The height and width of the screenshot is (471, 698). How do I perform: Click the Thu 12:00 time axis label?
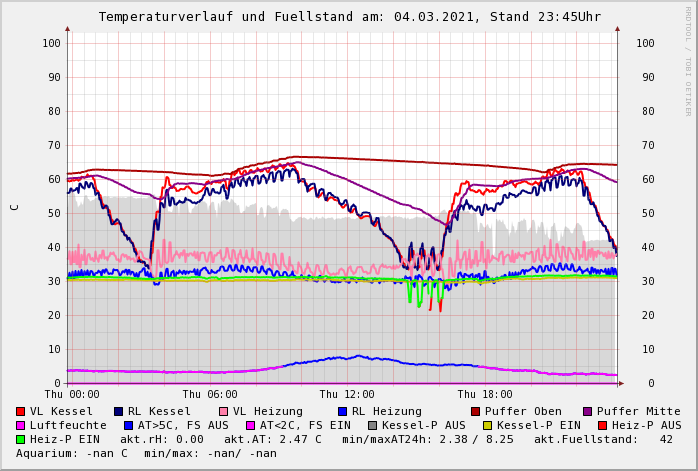(x=347, y=395)
